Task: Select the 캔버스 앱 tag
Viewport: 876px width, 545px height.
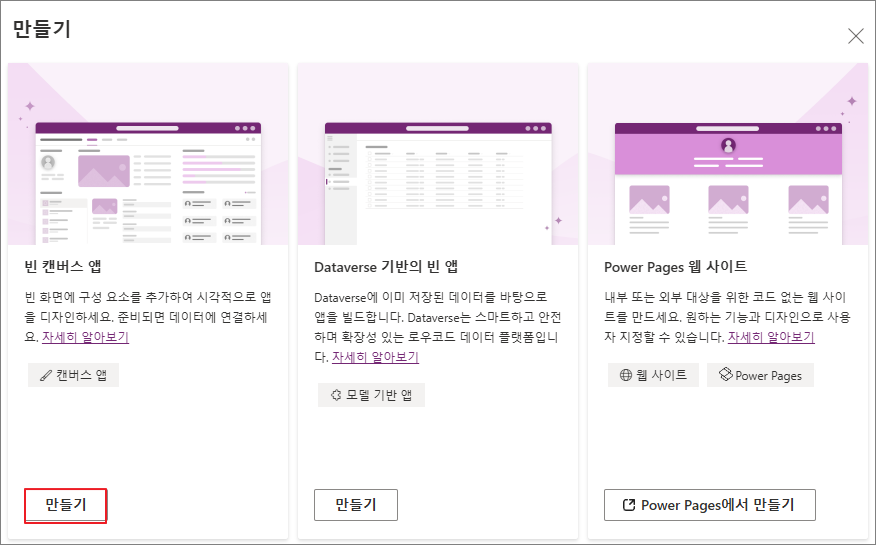Action: 73,375
